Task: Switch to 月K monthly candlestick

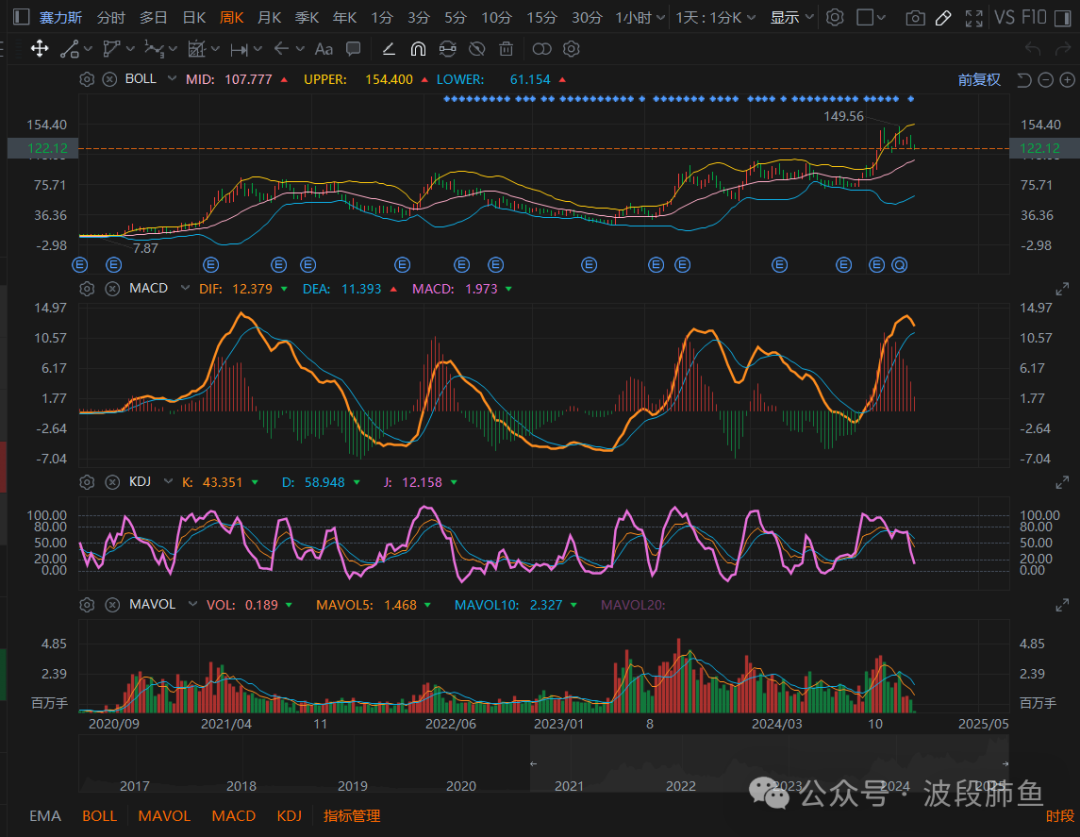Action: [269, 17]
